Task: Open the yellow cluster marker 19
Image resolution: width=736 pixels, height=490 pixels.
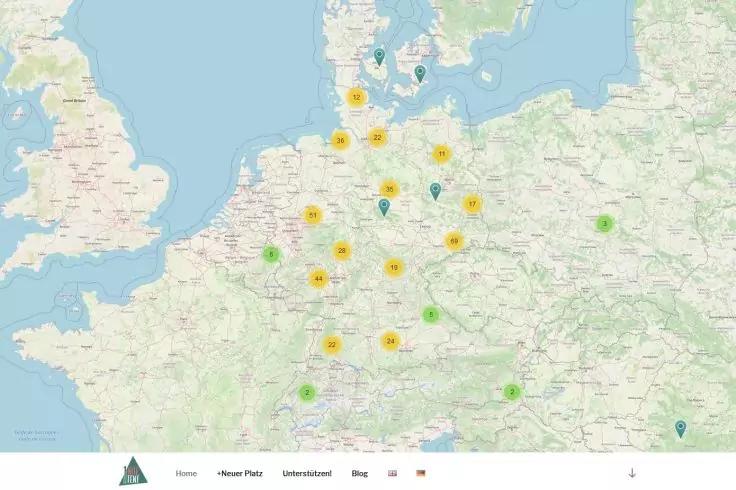Action: coord(394,268)
